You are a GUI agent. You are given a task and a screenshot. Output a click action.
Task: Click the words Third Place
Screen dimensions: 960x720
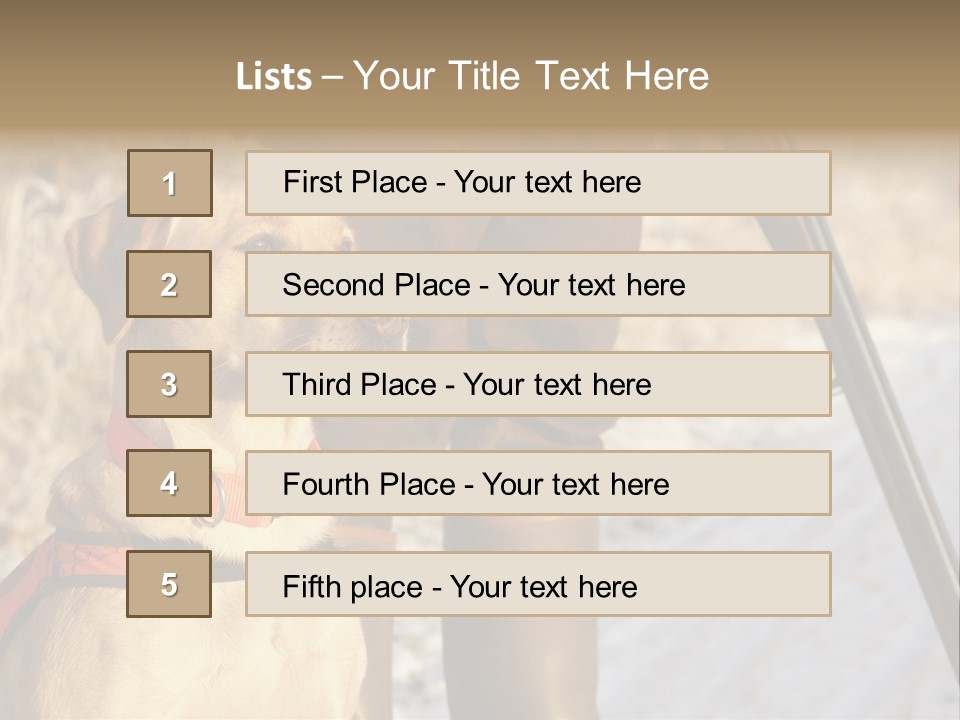coord(359,384)
